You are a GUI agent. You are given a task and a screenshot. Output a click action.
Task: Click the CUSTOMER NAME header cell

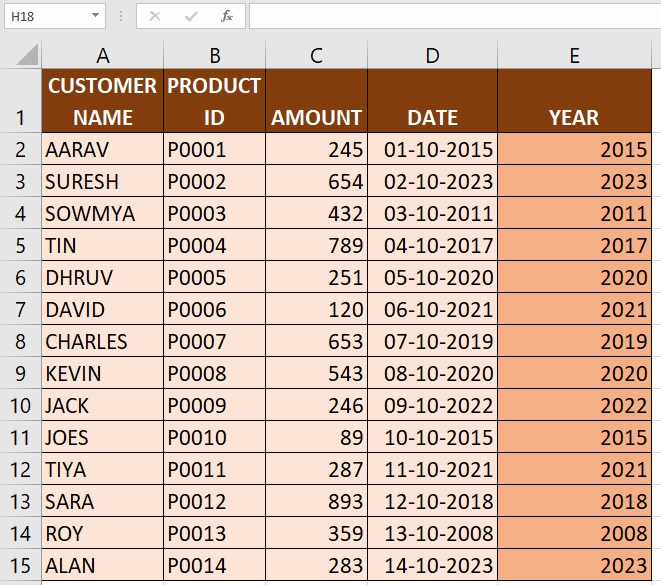tap(102, 101)
